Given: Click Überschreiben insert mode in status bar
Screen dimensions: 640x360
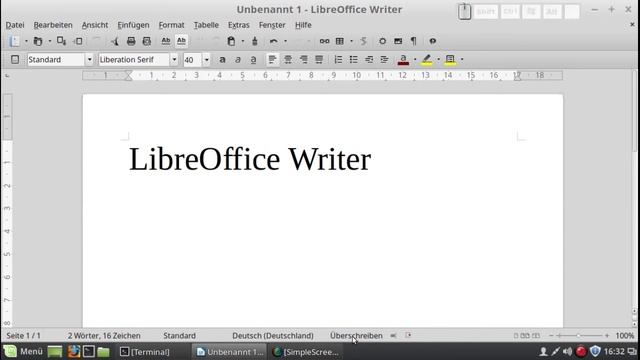Looking at the screenshot, I should [x=356, y=336].
